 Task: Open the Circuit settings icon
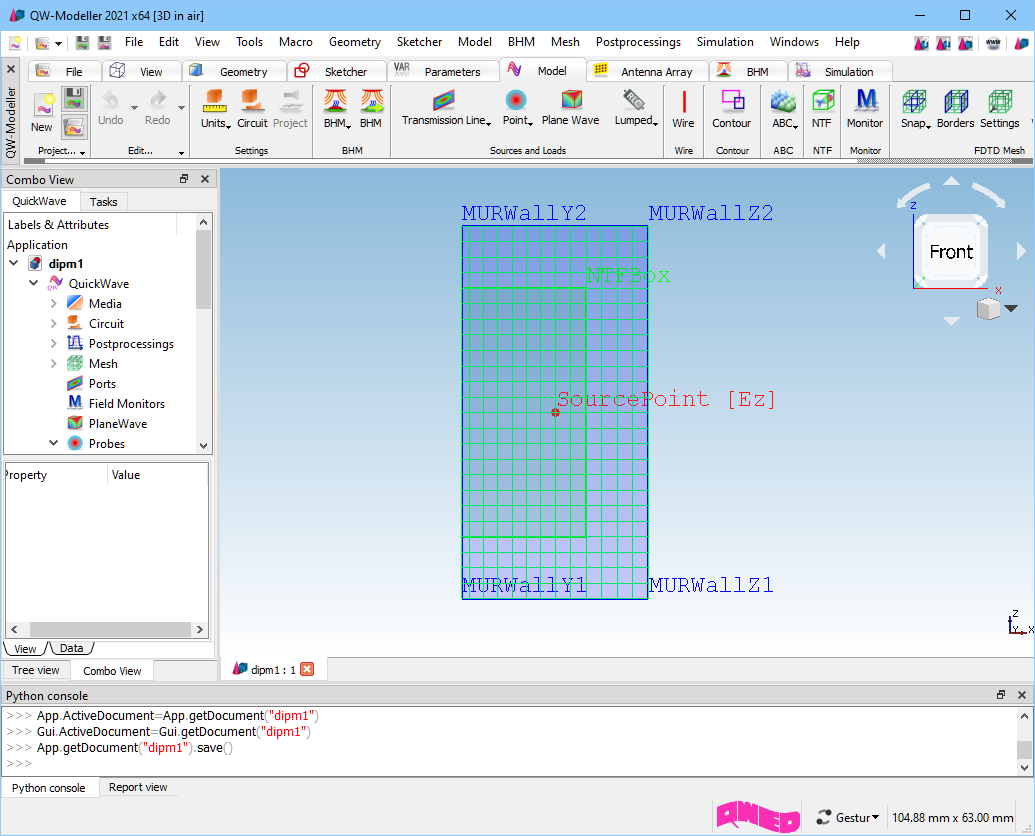point(252,110)
